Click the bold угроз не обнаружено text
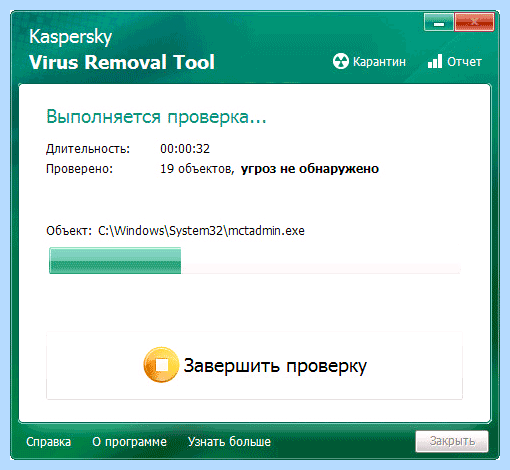Viewport: 510px width, 470px height. click(x=310, y=169)
